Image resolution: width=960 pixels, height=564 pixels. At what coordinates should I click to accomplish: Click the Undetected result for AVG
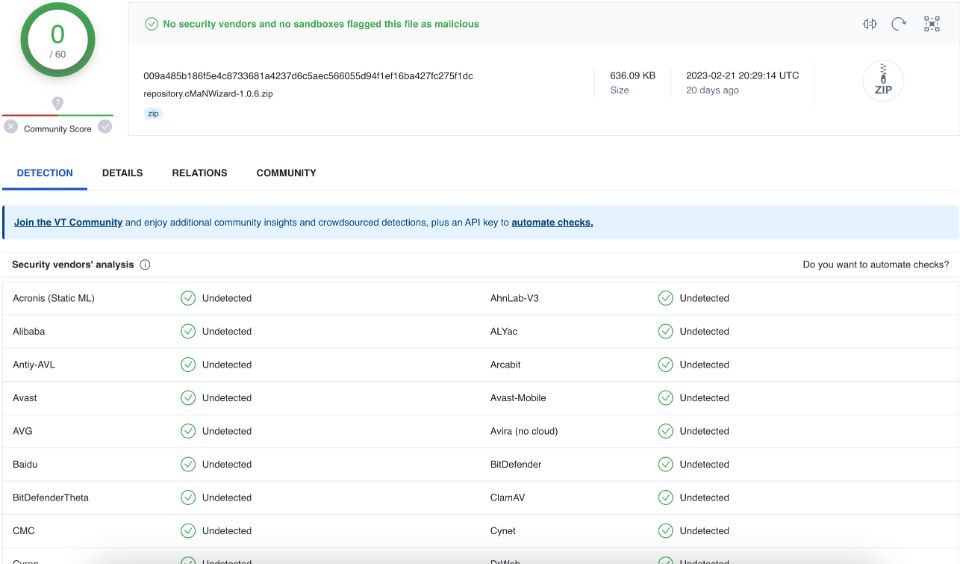(227, 431)
